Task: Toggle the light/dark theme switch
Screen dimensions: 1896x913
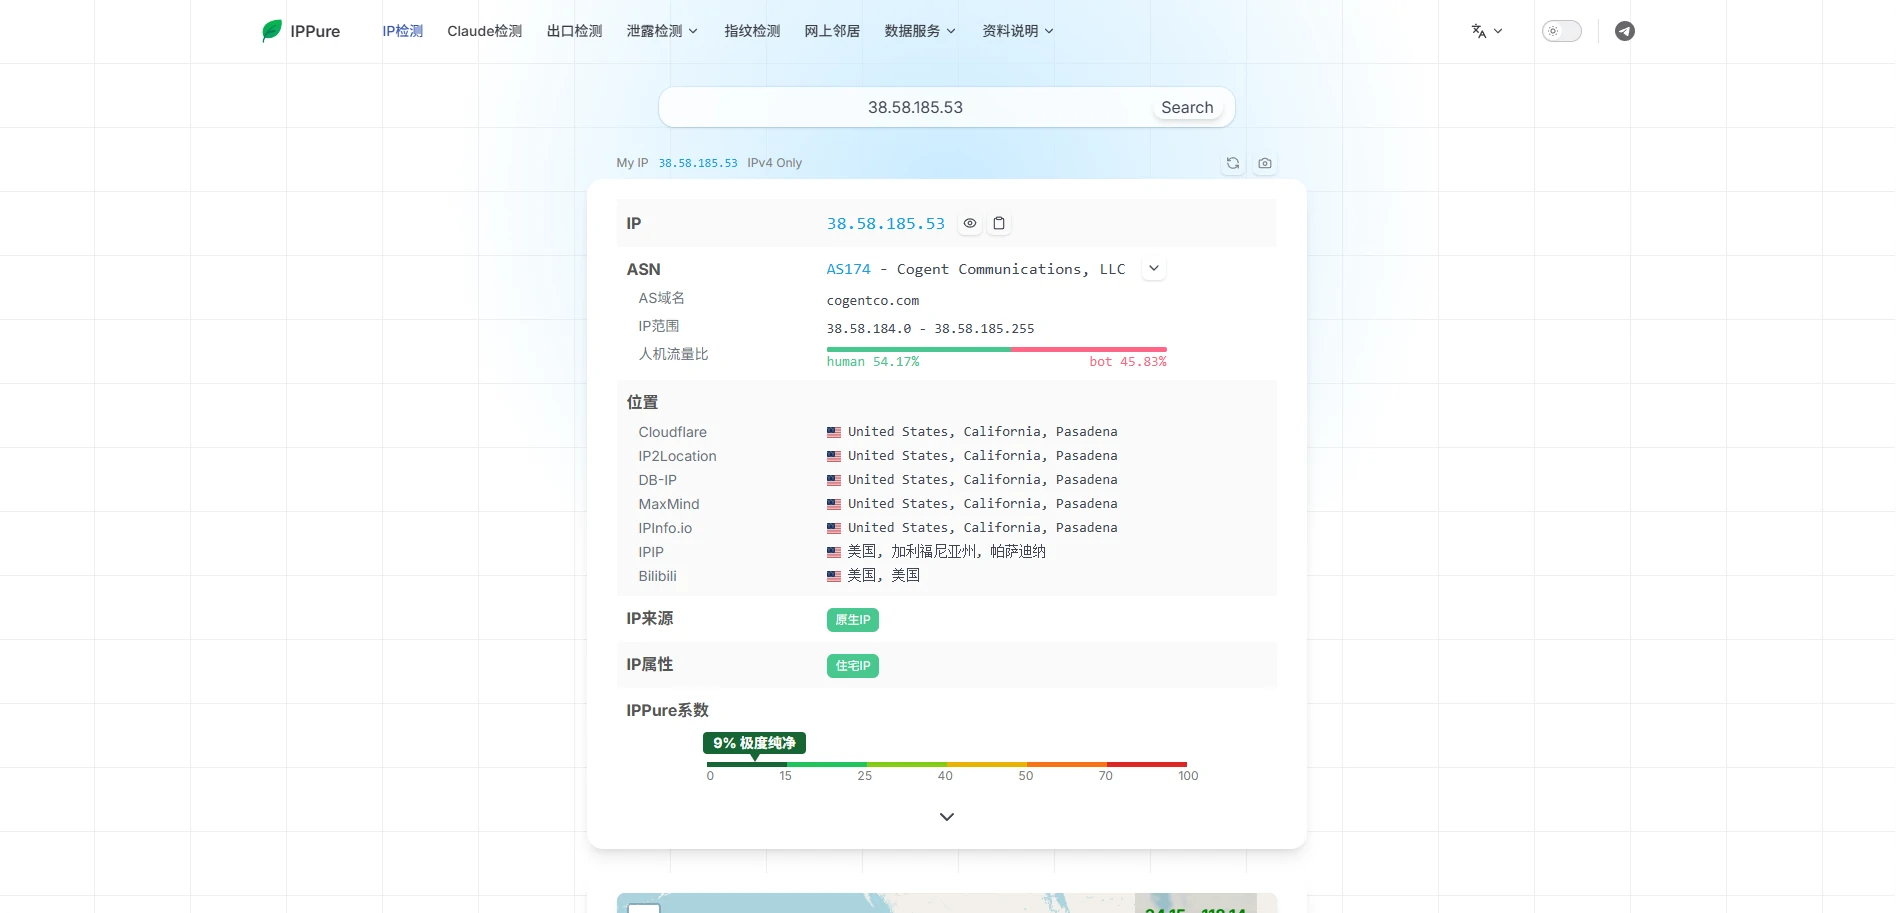Action: (1562, 31)
